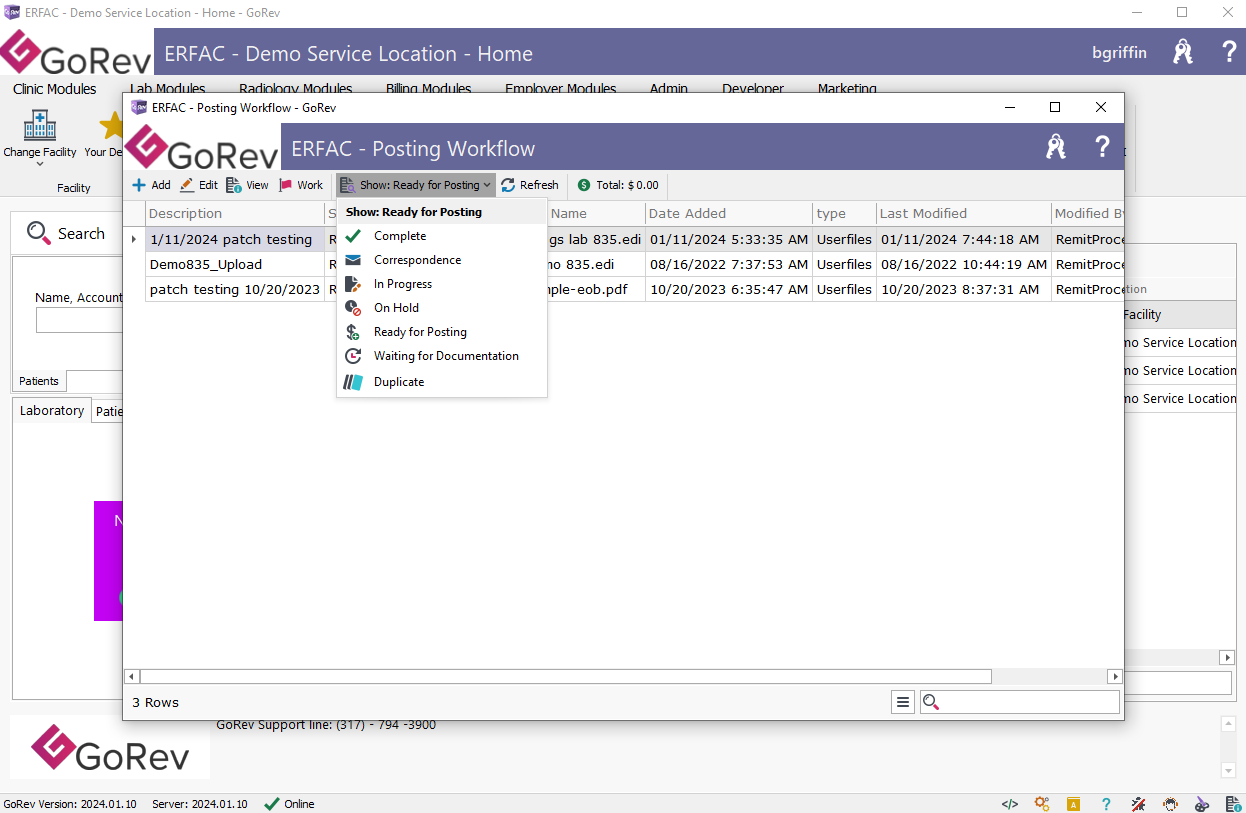Click the Edit pencil toolbar button
This screenshot has width=1246, height=813.
(198, 185)
